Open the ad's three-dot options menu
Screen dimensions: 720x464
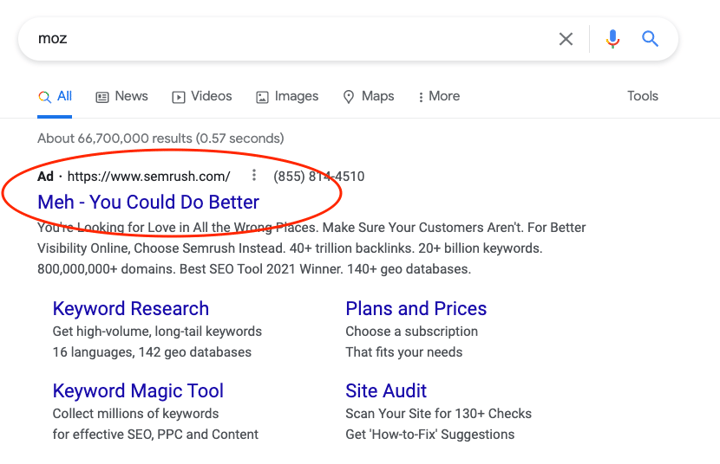[x=254, y=175]
